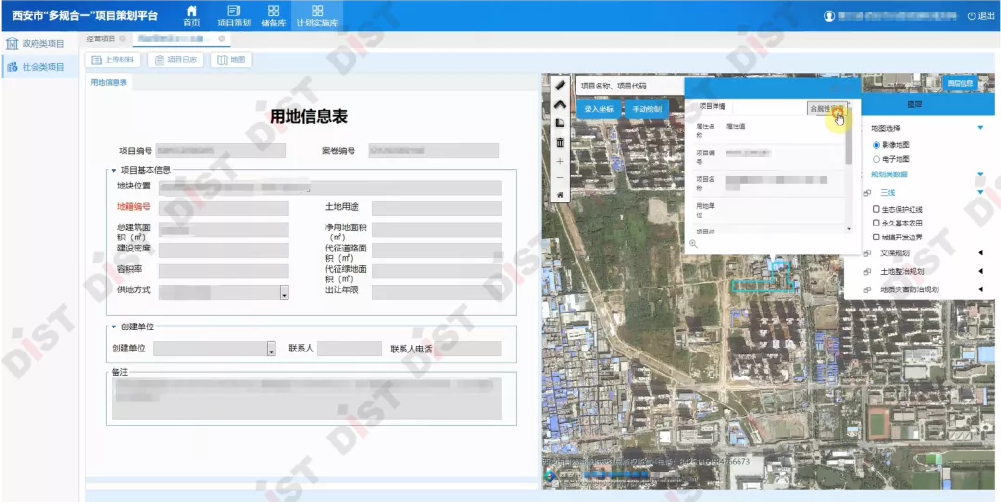Expand the 土地整治规划 layer group

click(980, 271)
